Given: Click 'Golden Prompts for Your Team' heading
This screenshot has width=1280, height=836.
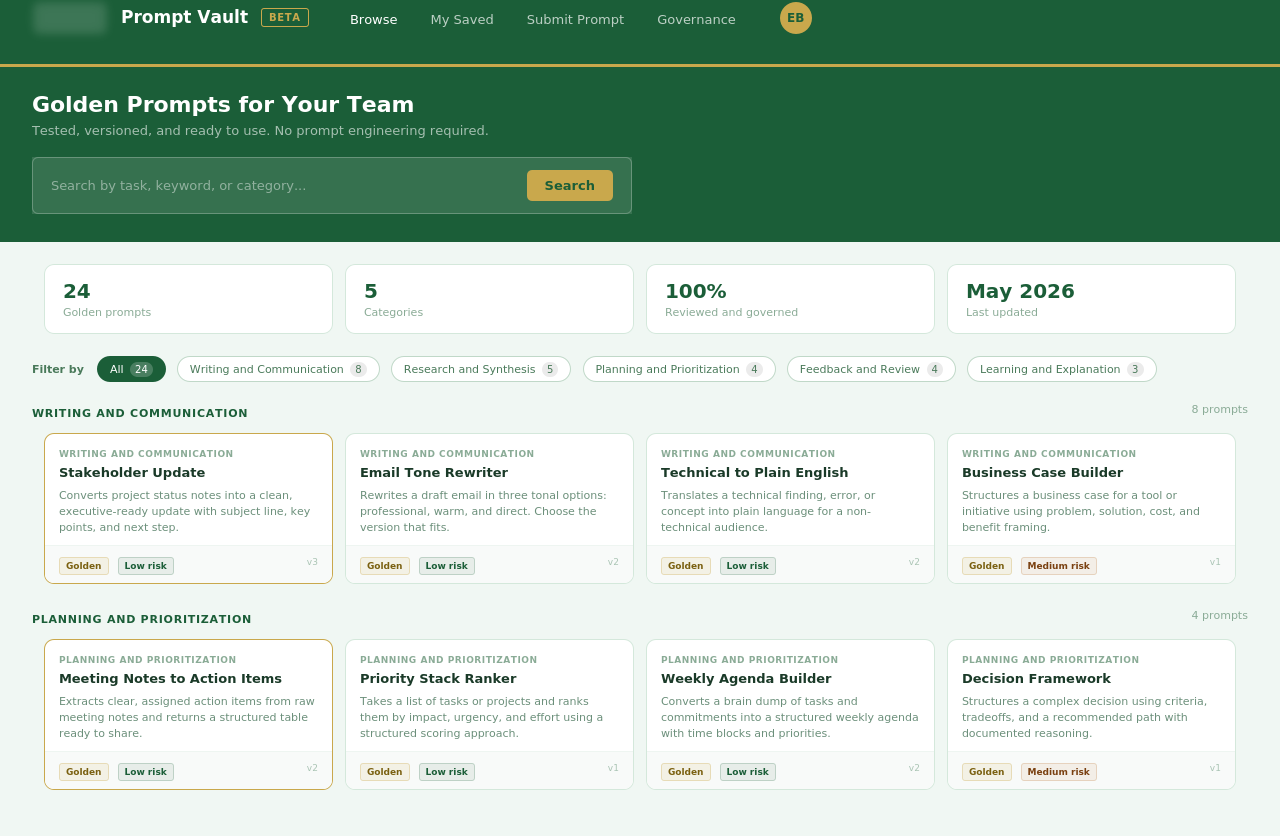Looking at the screenshot, I should [x=223, y=104].
